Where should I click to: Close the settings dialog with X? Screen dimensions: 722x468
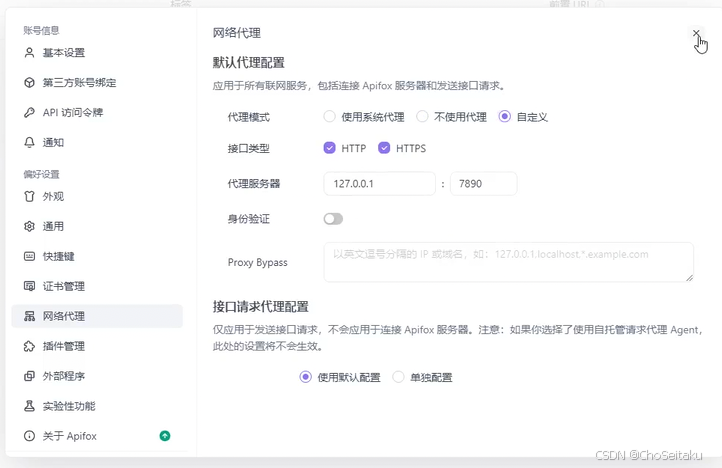(x=696, y=33)
